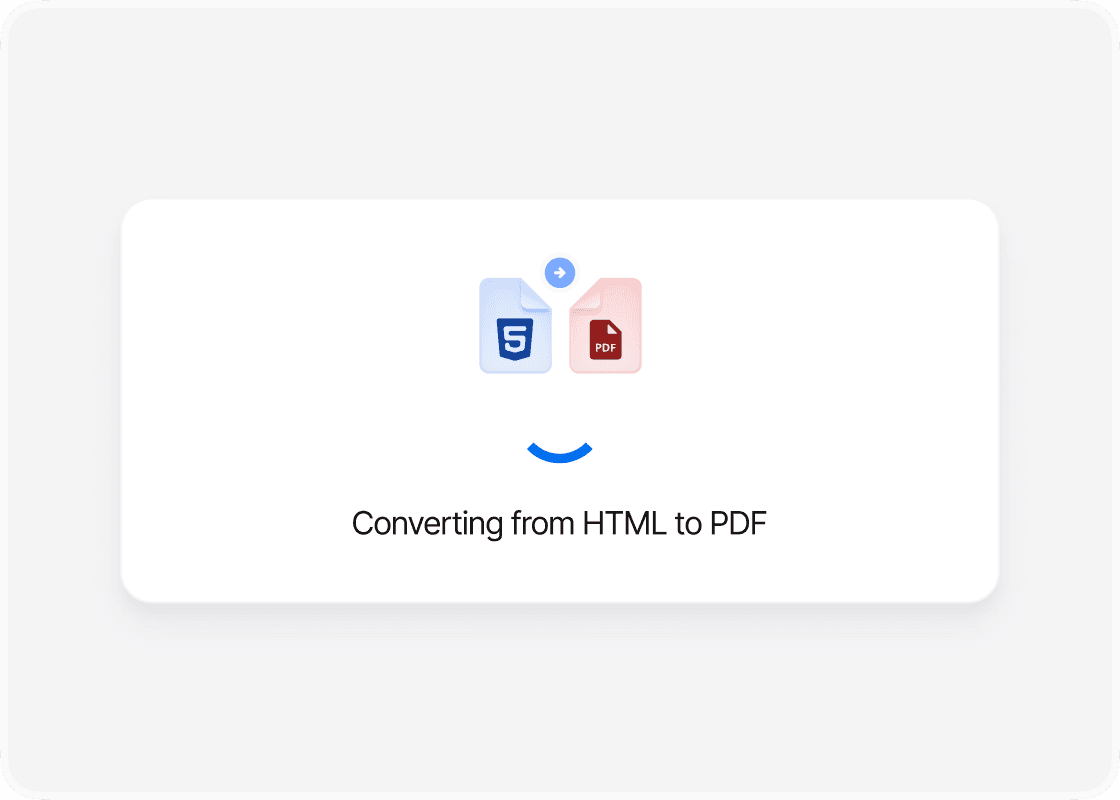Viewport: 1120px width, 800px height.
Task: Click the word "PDF" in the status message
Action: [738, 524]
